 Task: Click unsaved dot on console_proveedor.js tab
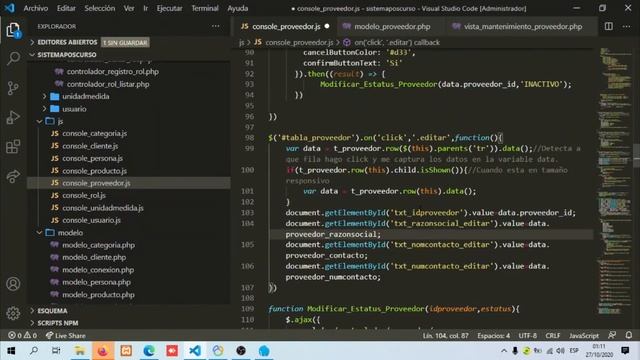[327, 27]
